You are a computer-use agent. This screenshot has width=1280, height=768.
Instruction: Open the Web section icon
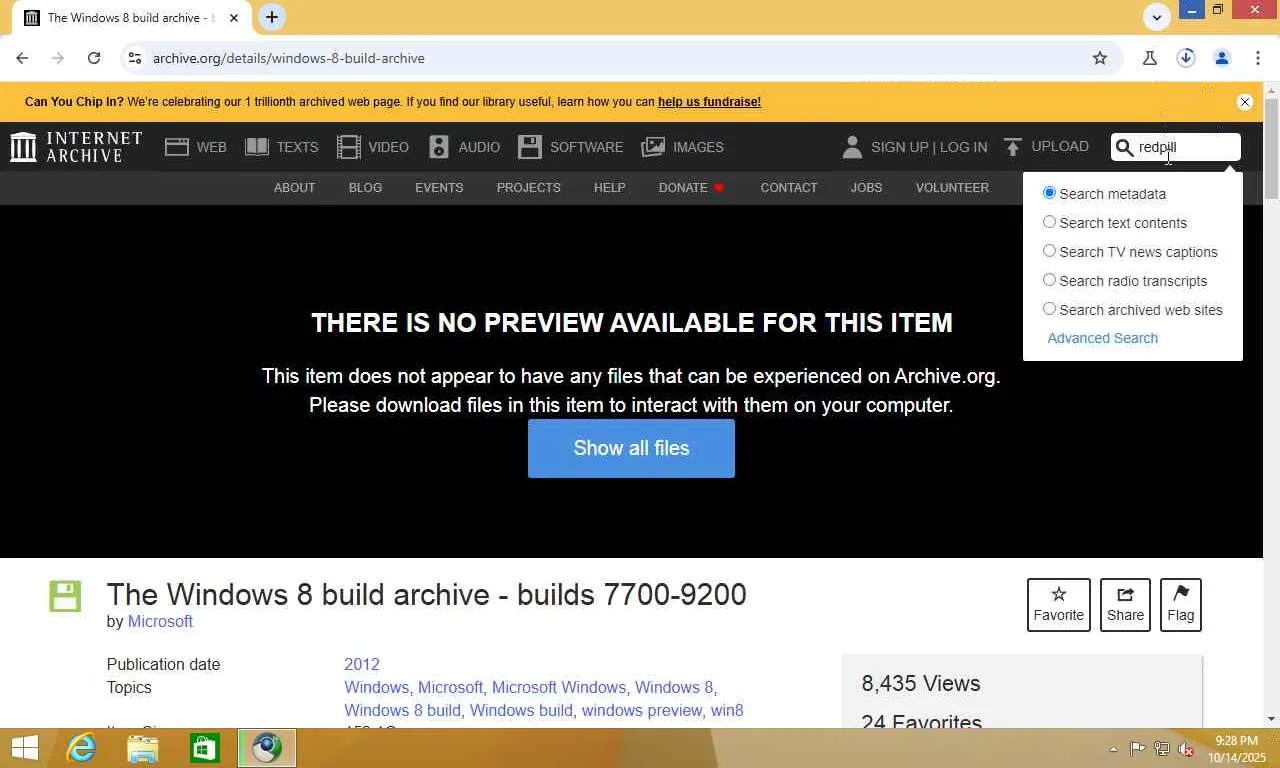pos(177,147)
